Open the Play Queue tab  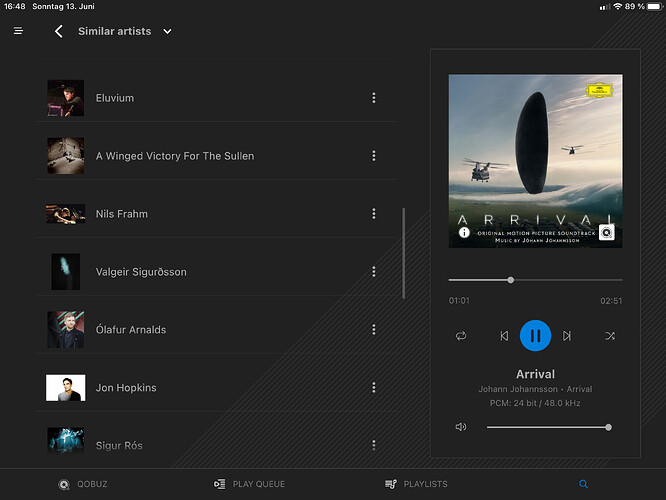pos(250,484)
